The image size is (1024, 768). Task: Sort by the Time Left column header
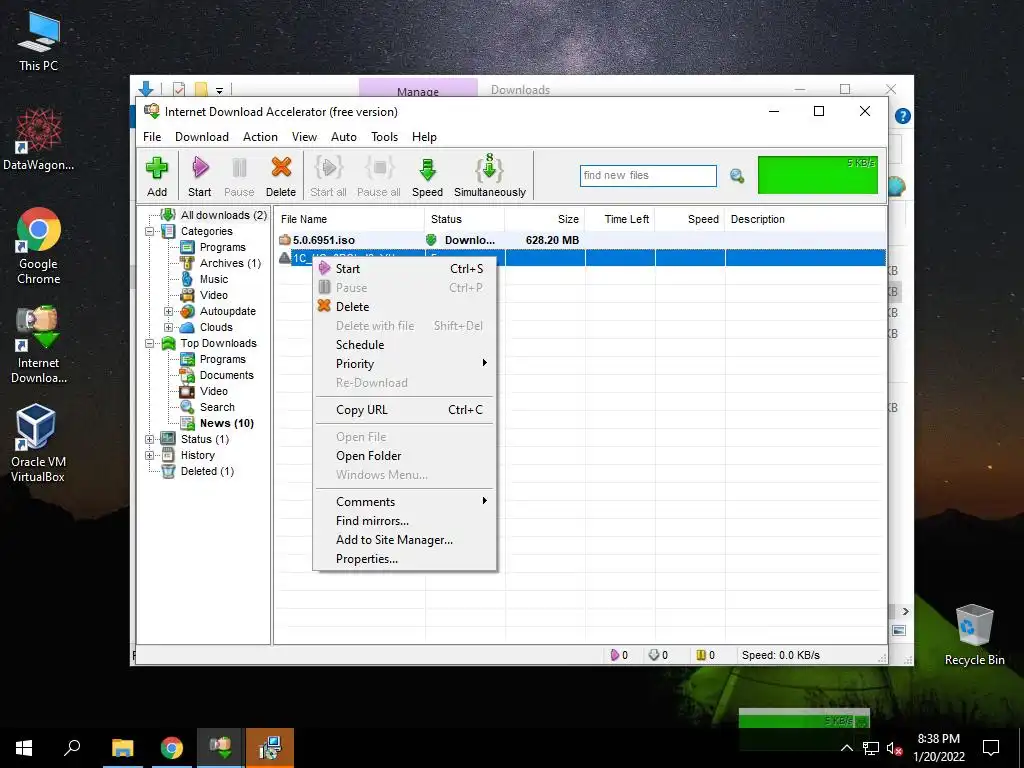coord(620,219)
